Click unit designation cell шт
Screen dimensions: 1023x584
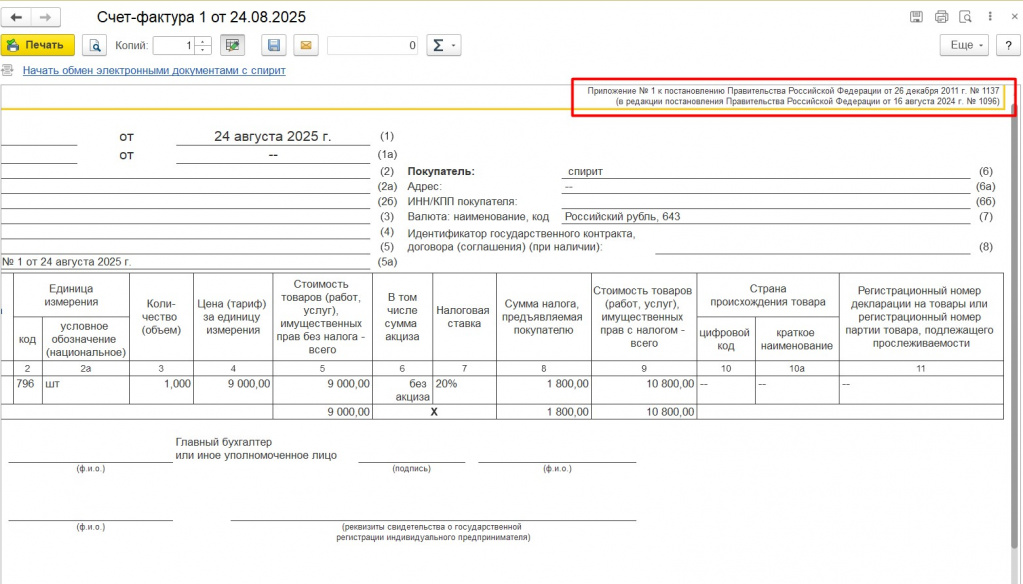click(x=85, y=390)
